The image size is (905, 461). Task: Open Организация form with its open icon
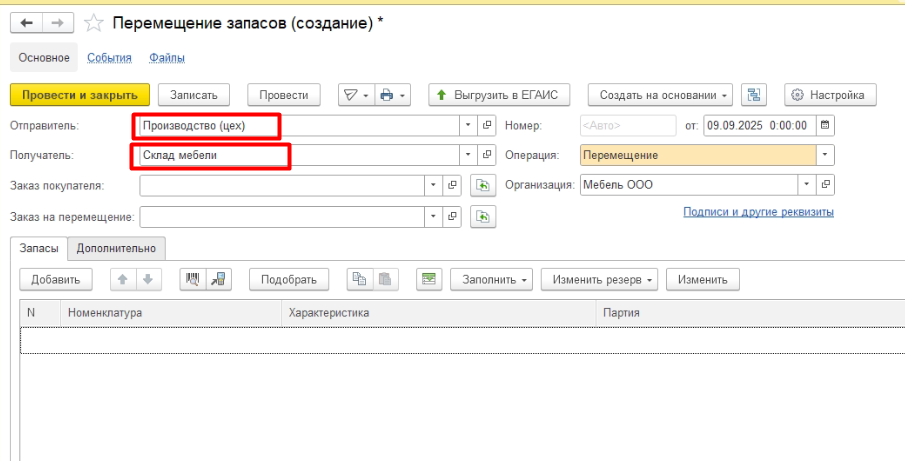[825, 185]
